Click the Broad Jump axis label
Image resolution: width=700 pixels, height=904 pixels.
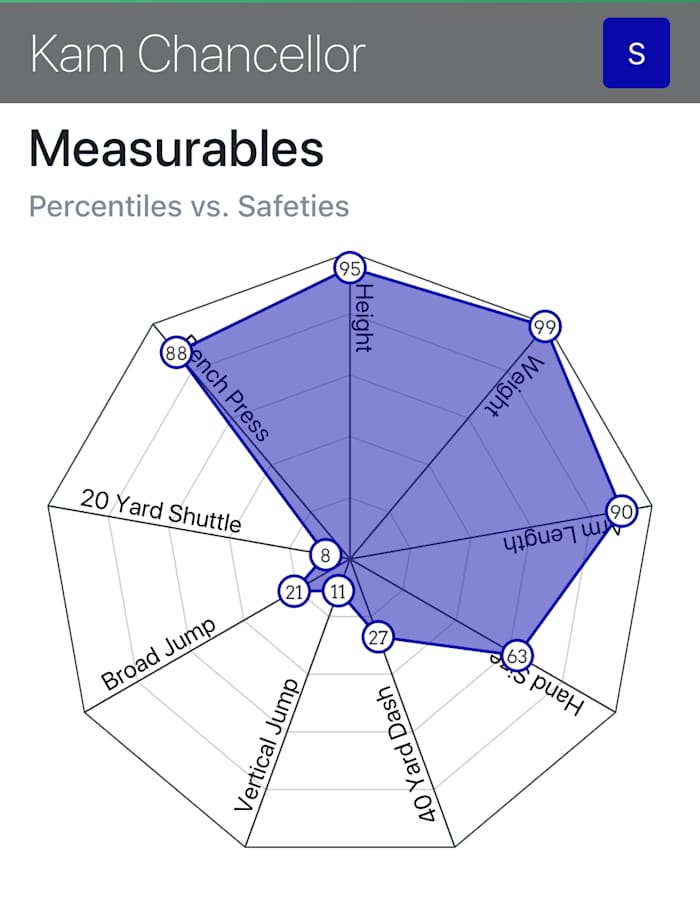(159, 655)
